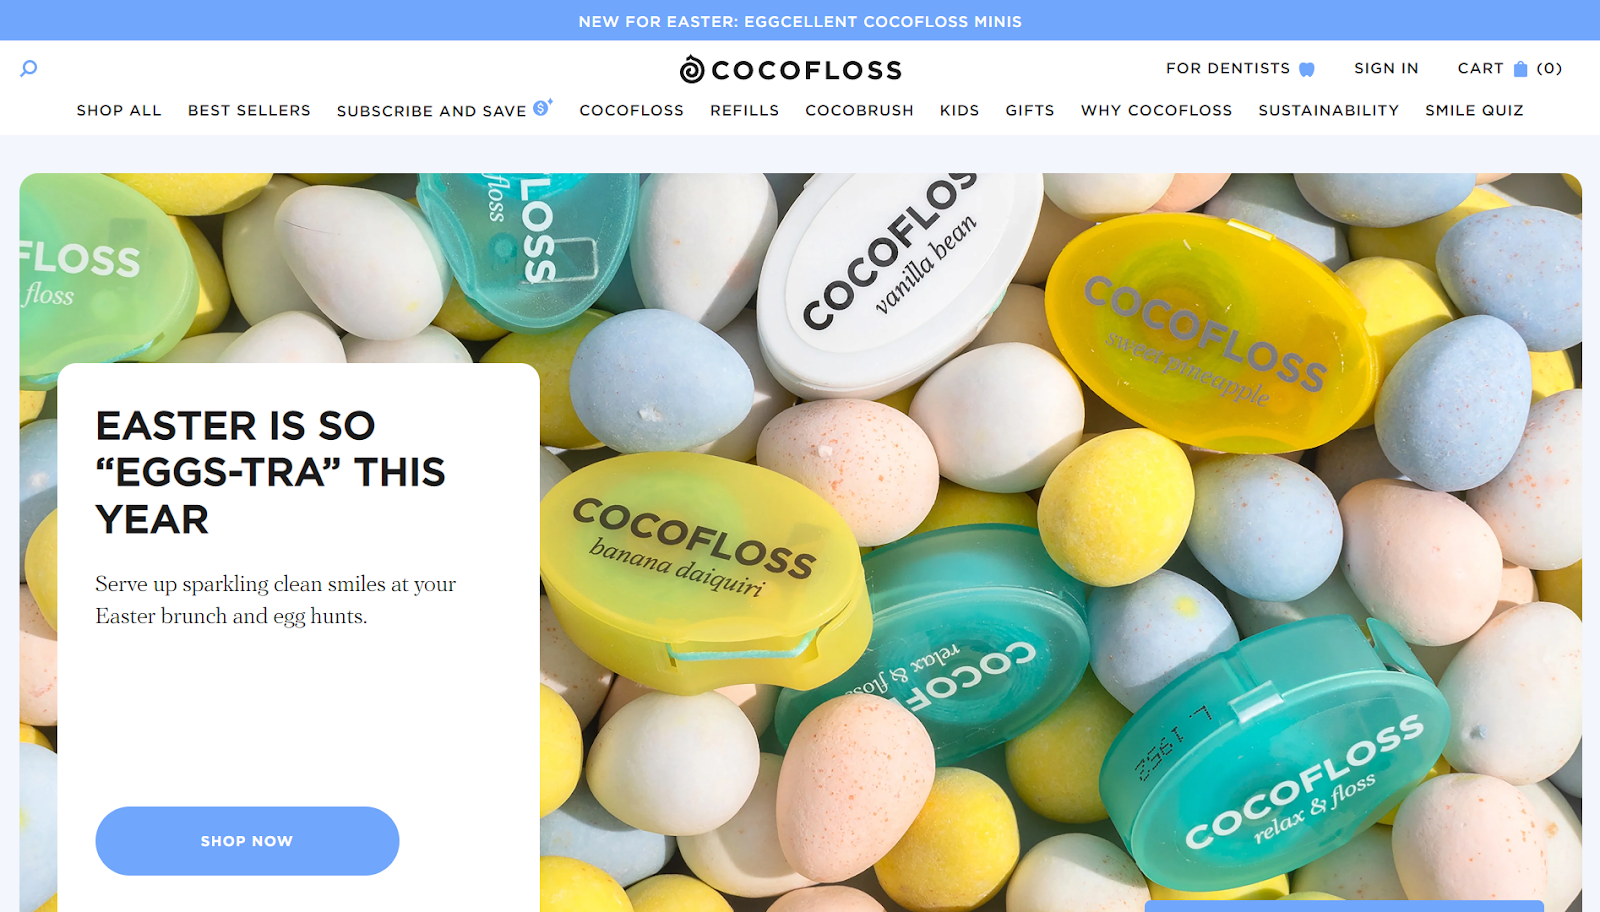Viewport: 1600px width, 912px height.
Task: Click the Shop Now button
Action: pos(247,841)
